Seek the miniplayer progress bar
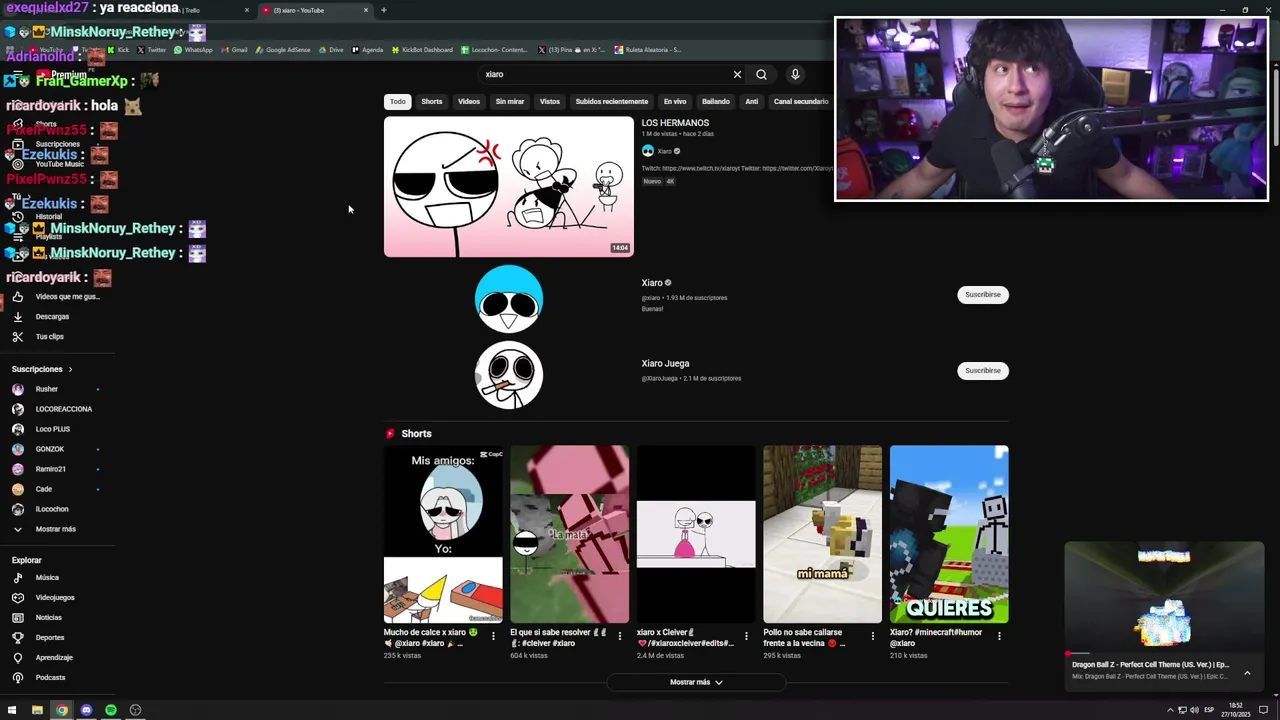 coord(1164,653)
